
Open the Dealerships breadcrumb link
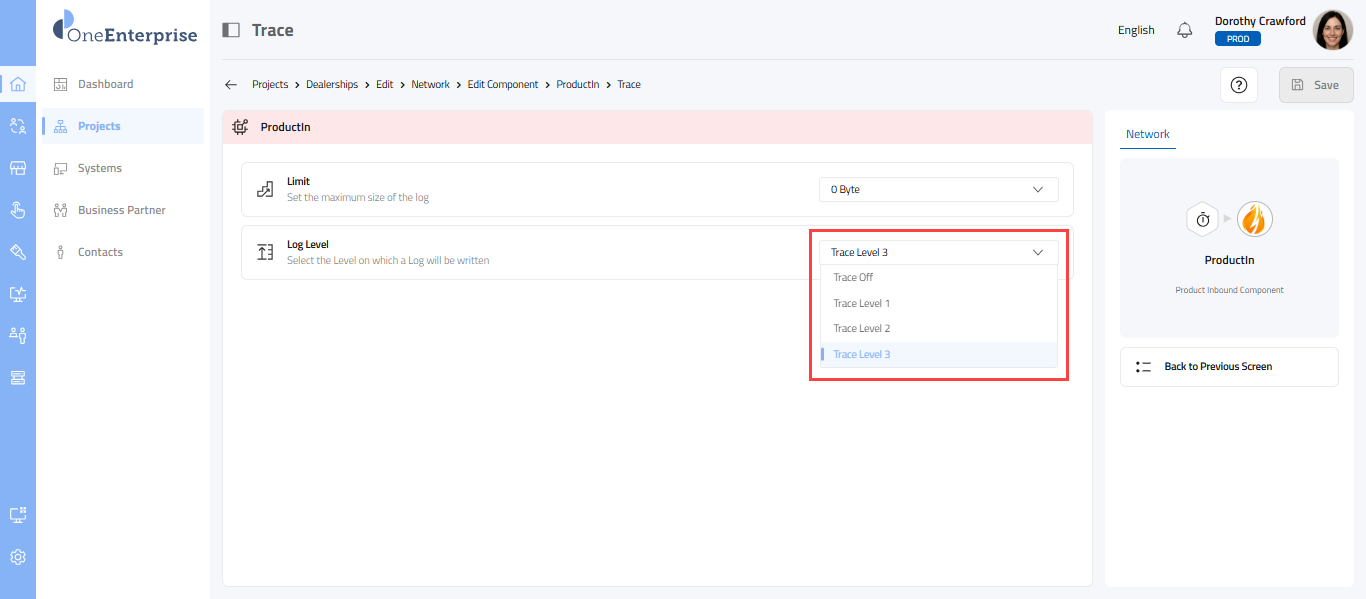[332, 85]
